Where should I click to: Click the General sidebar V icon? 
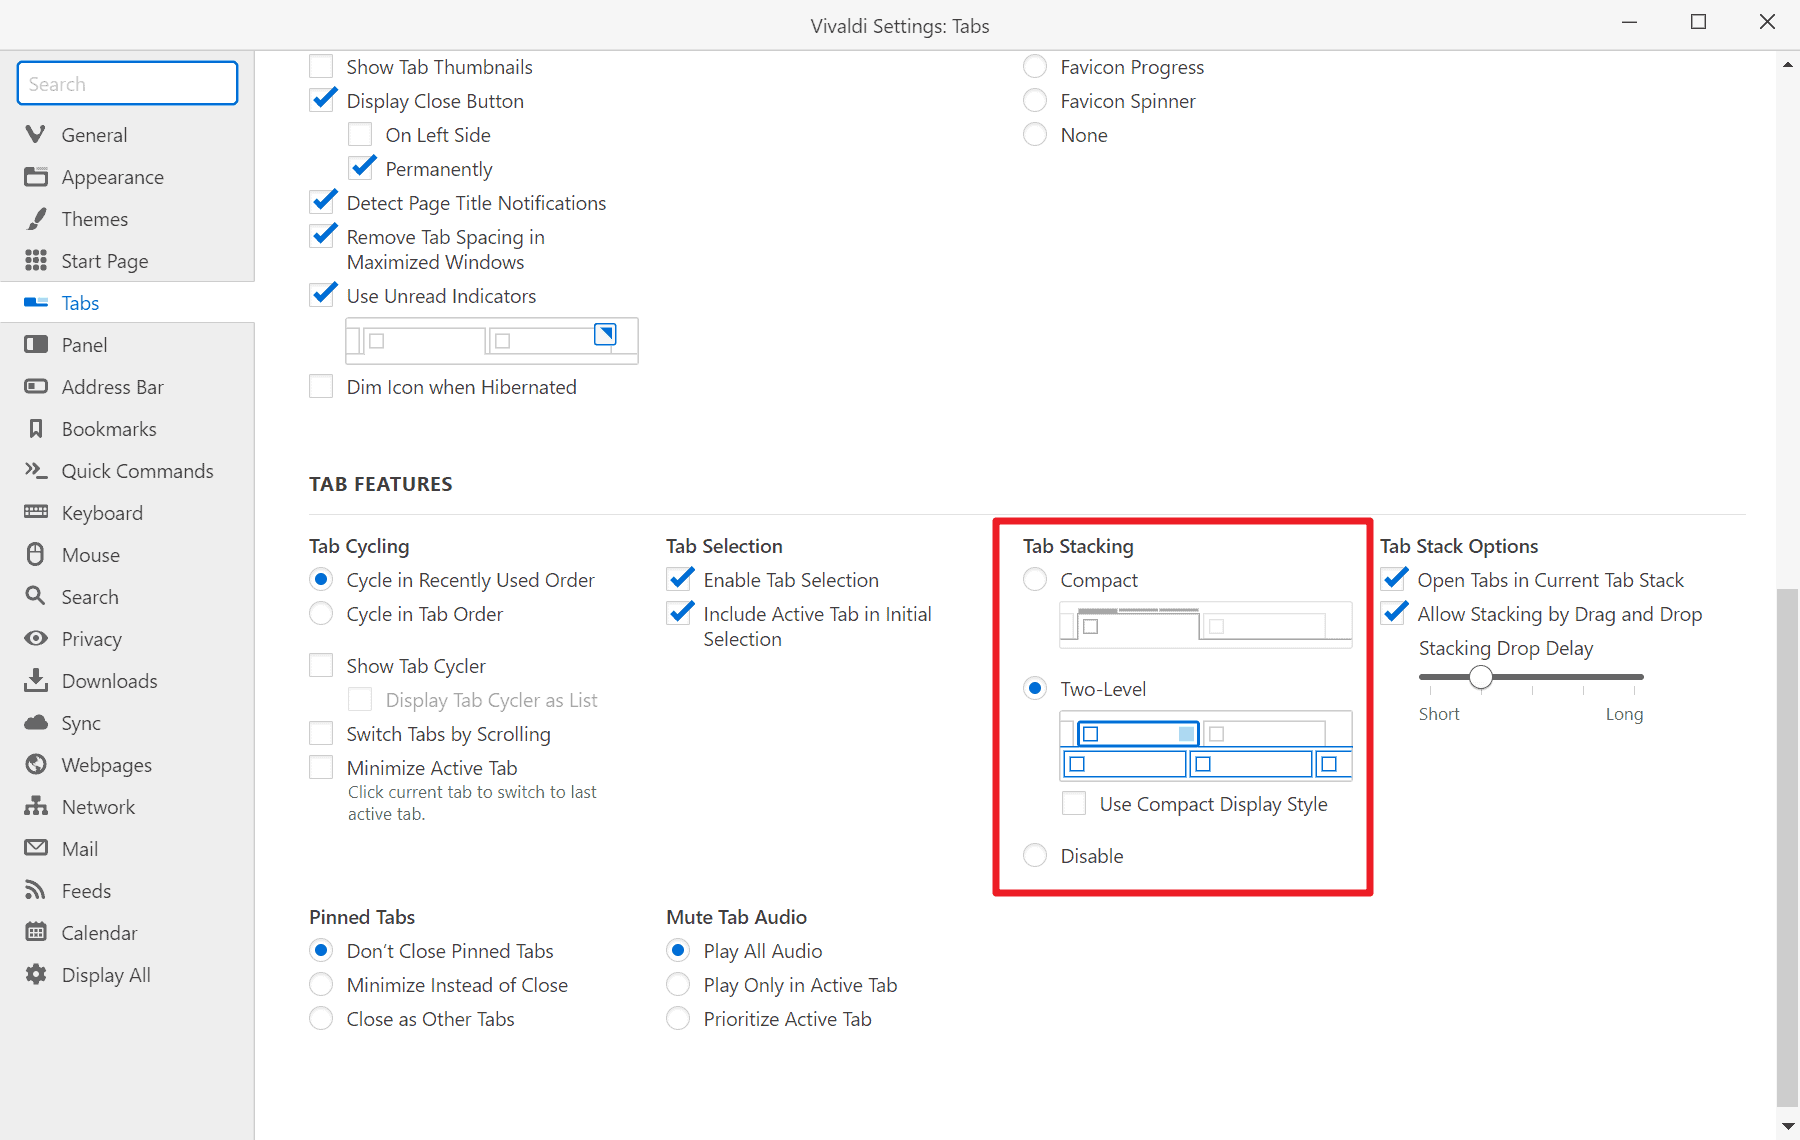(36, 134)
